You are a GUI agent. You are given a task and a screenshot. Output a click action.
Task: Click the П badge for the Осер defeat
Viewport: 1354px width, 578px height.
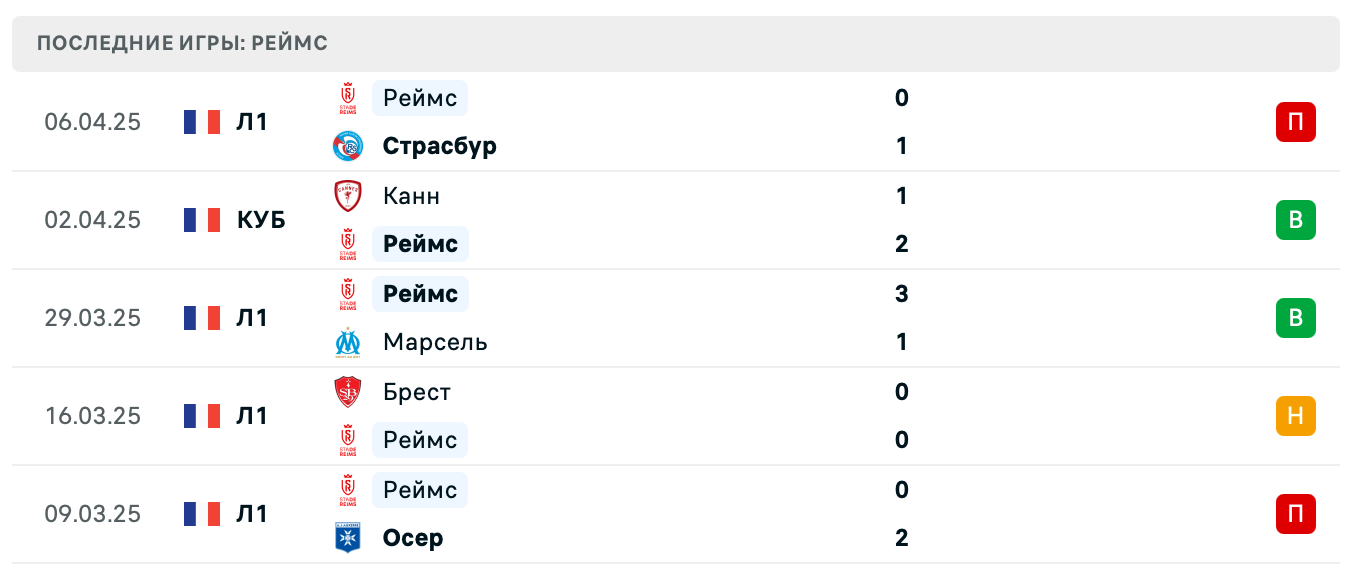pyautogui.click(x=1296, y=514)
